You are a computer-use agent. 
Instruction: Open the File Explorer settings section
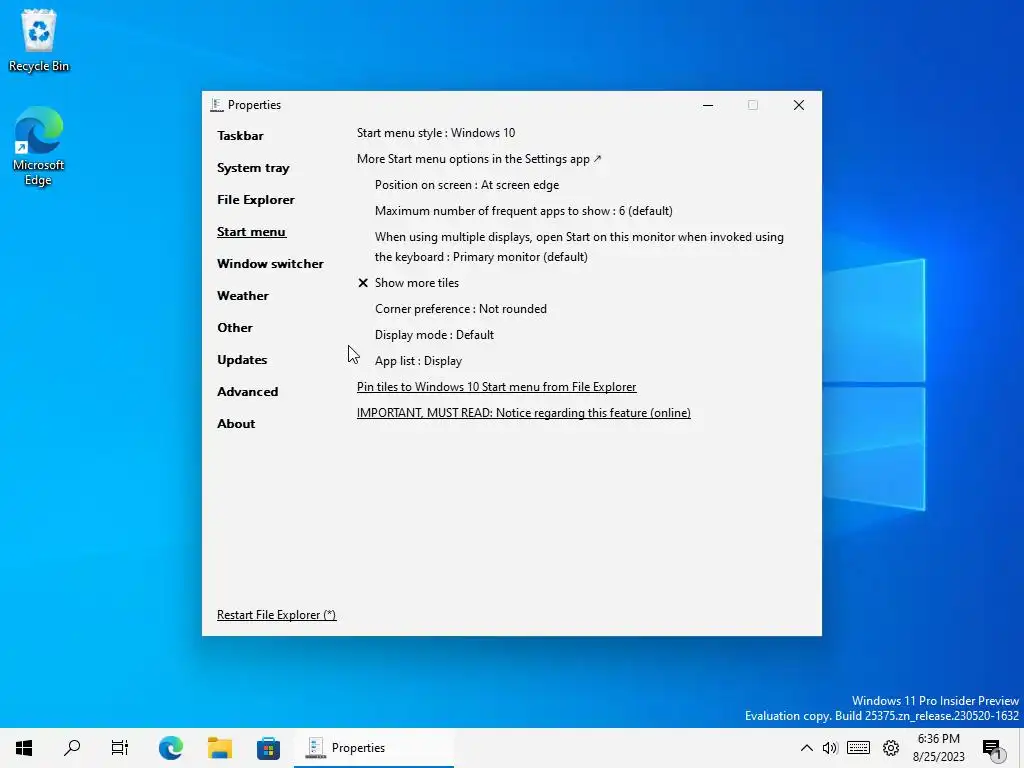point(255,200)
